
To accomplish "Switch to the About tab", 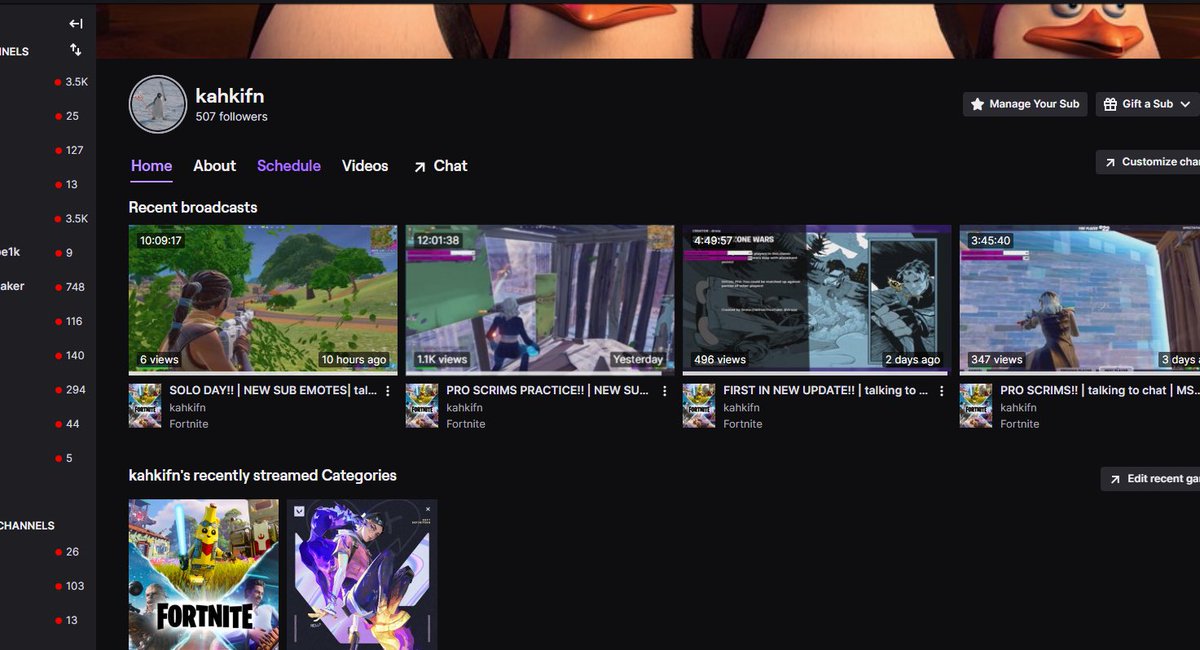I will click(x=214, y=166).
